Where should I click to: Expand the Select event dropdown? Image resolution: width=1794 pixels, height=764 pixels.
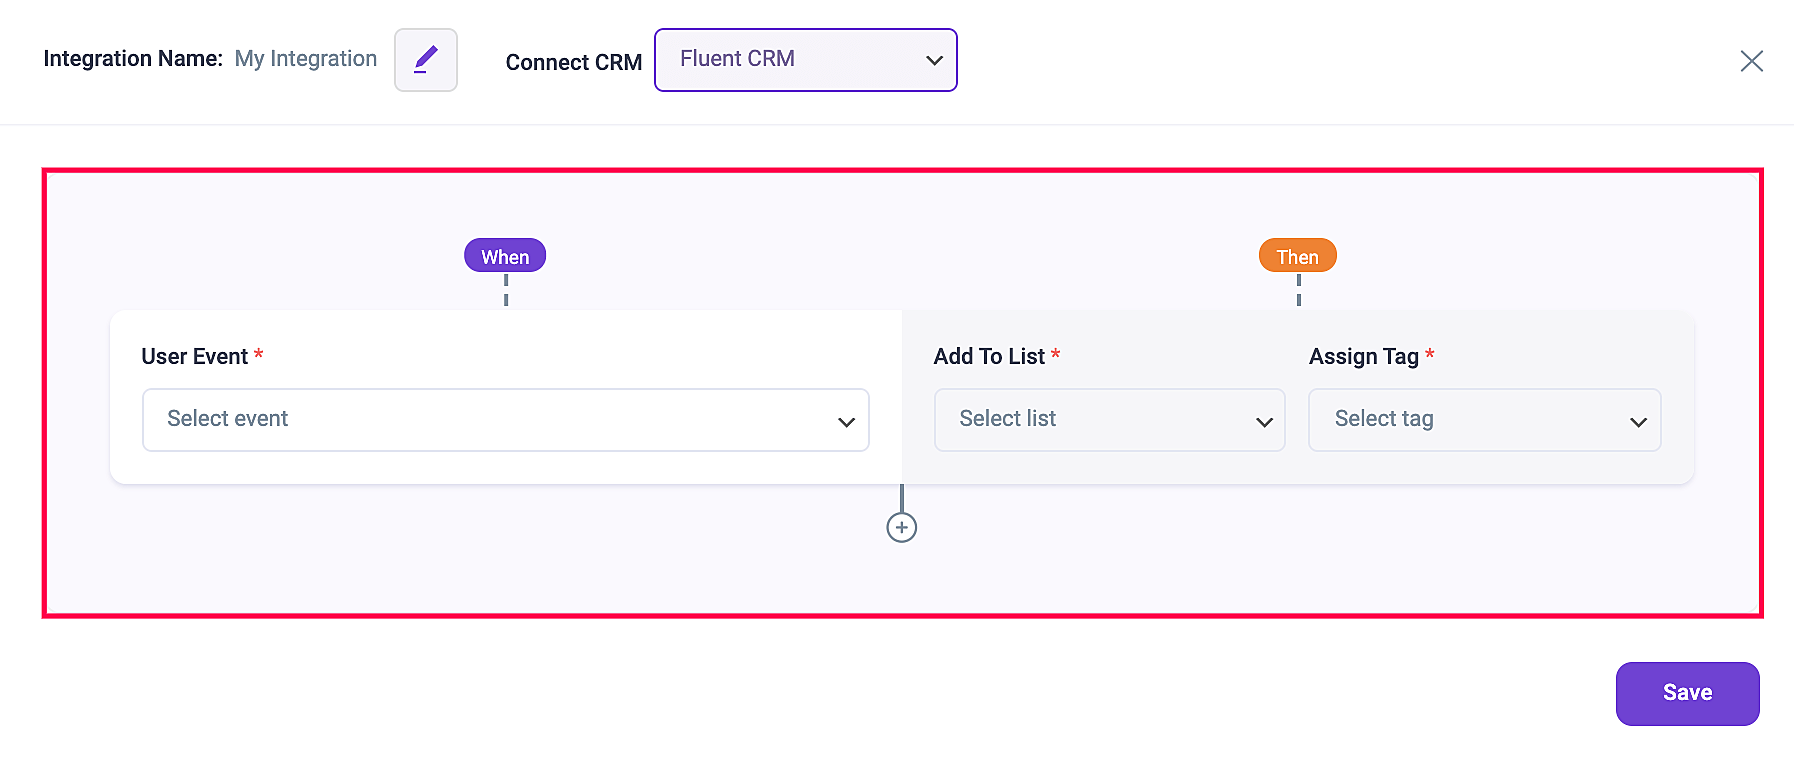pyautogui.click(x=506, y=420)
